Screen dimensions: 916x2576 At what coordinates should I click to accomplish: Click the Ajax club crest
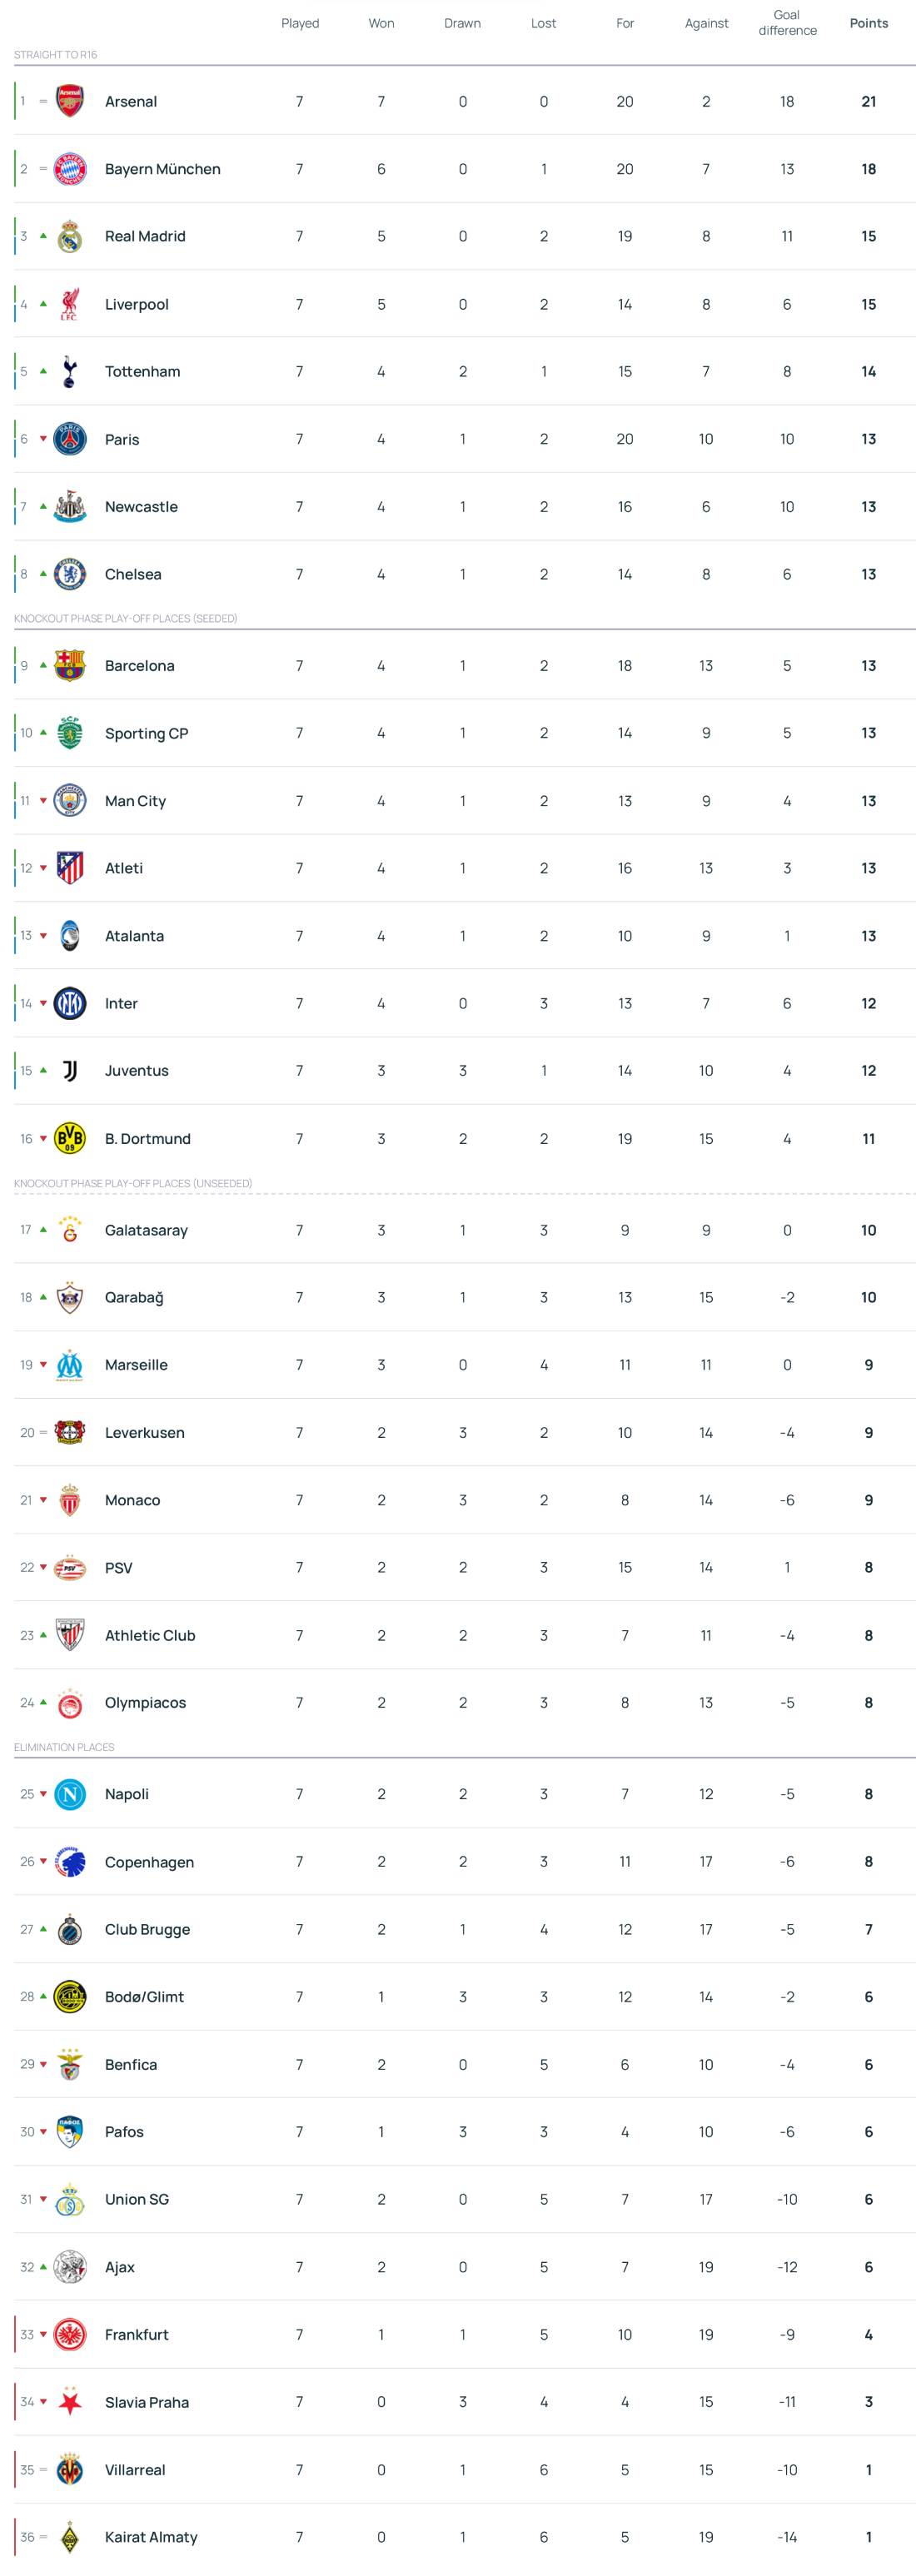click(x=69, y=2267)
